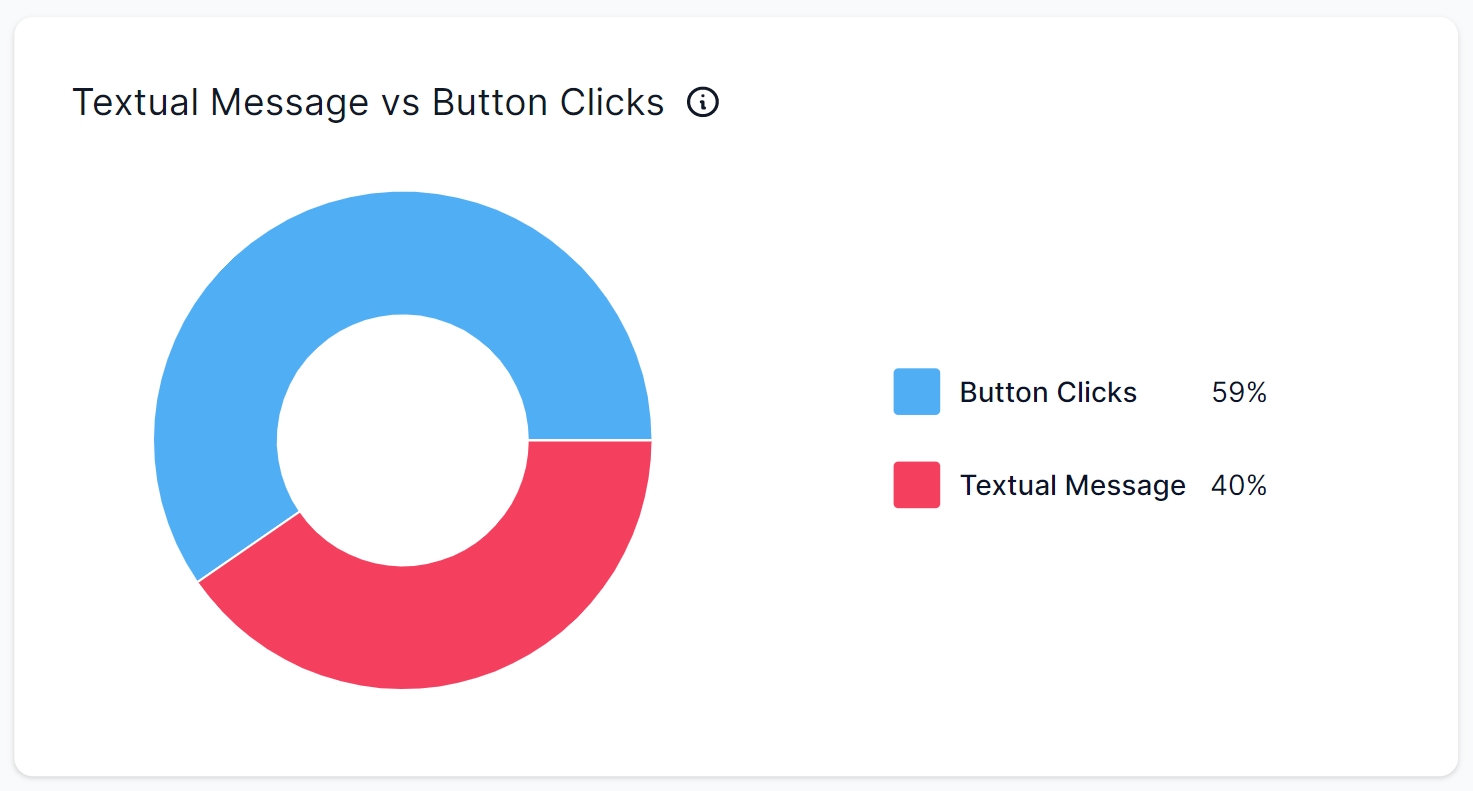Image resolution: width=1473 pixels, height=791 pixels.
Task: Click the word "Button" in the chart heading
Action: (489, 103)
